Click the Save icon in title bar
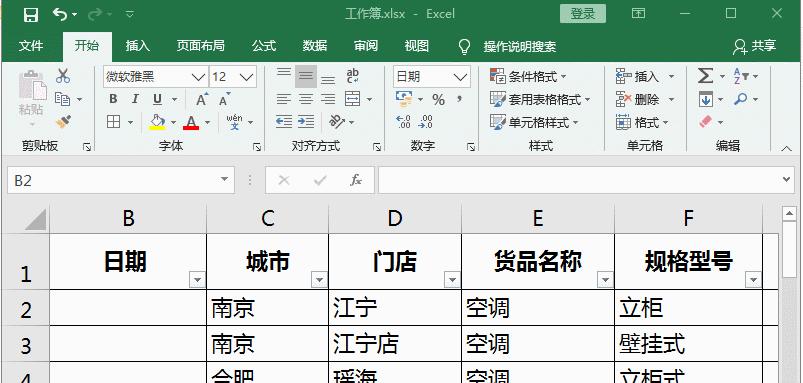 point(31,14)
